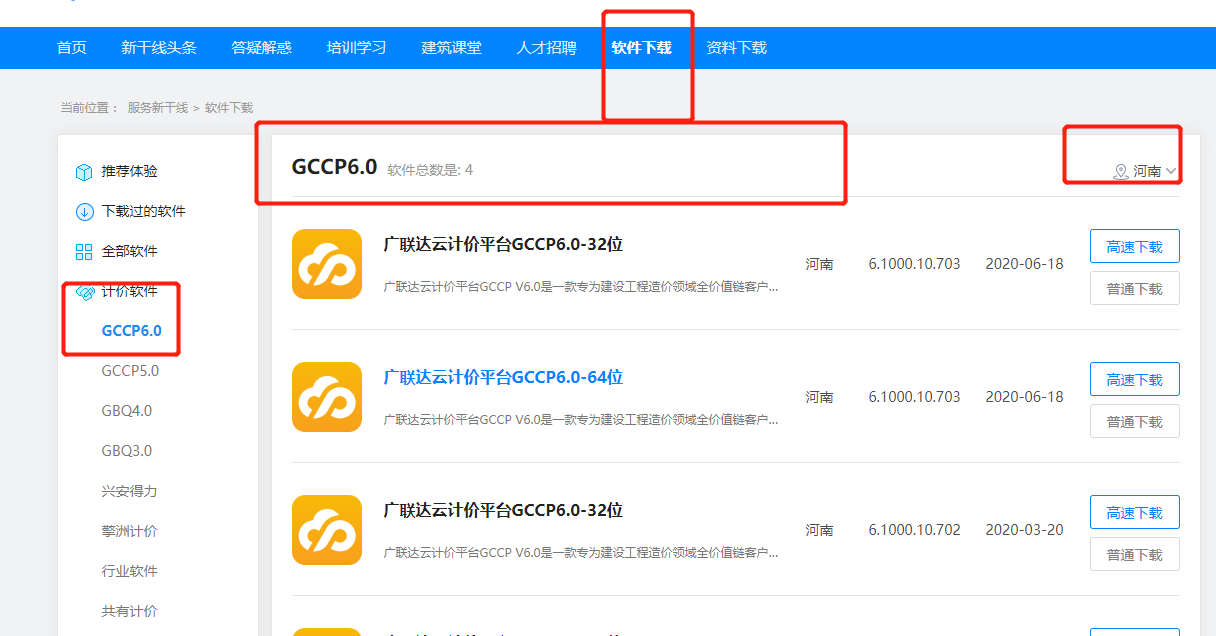This screenshot has width=1216, height=636.
Task: Open the 人才招聘 menu item
Action: click(x=546, y=47)
